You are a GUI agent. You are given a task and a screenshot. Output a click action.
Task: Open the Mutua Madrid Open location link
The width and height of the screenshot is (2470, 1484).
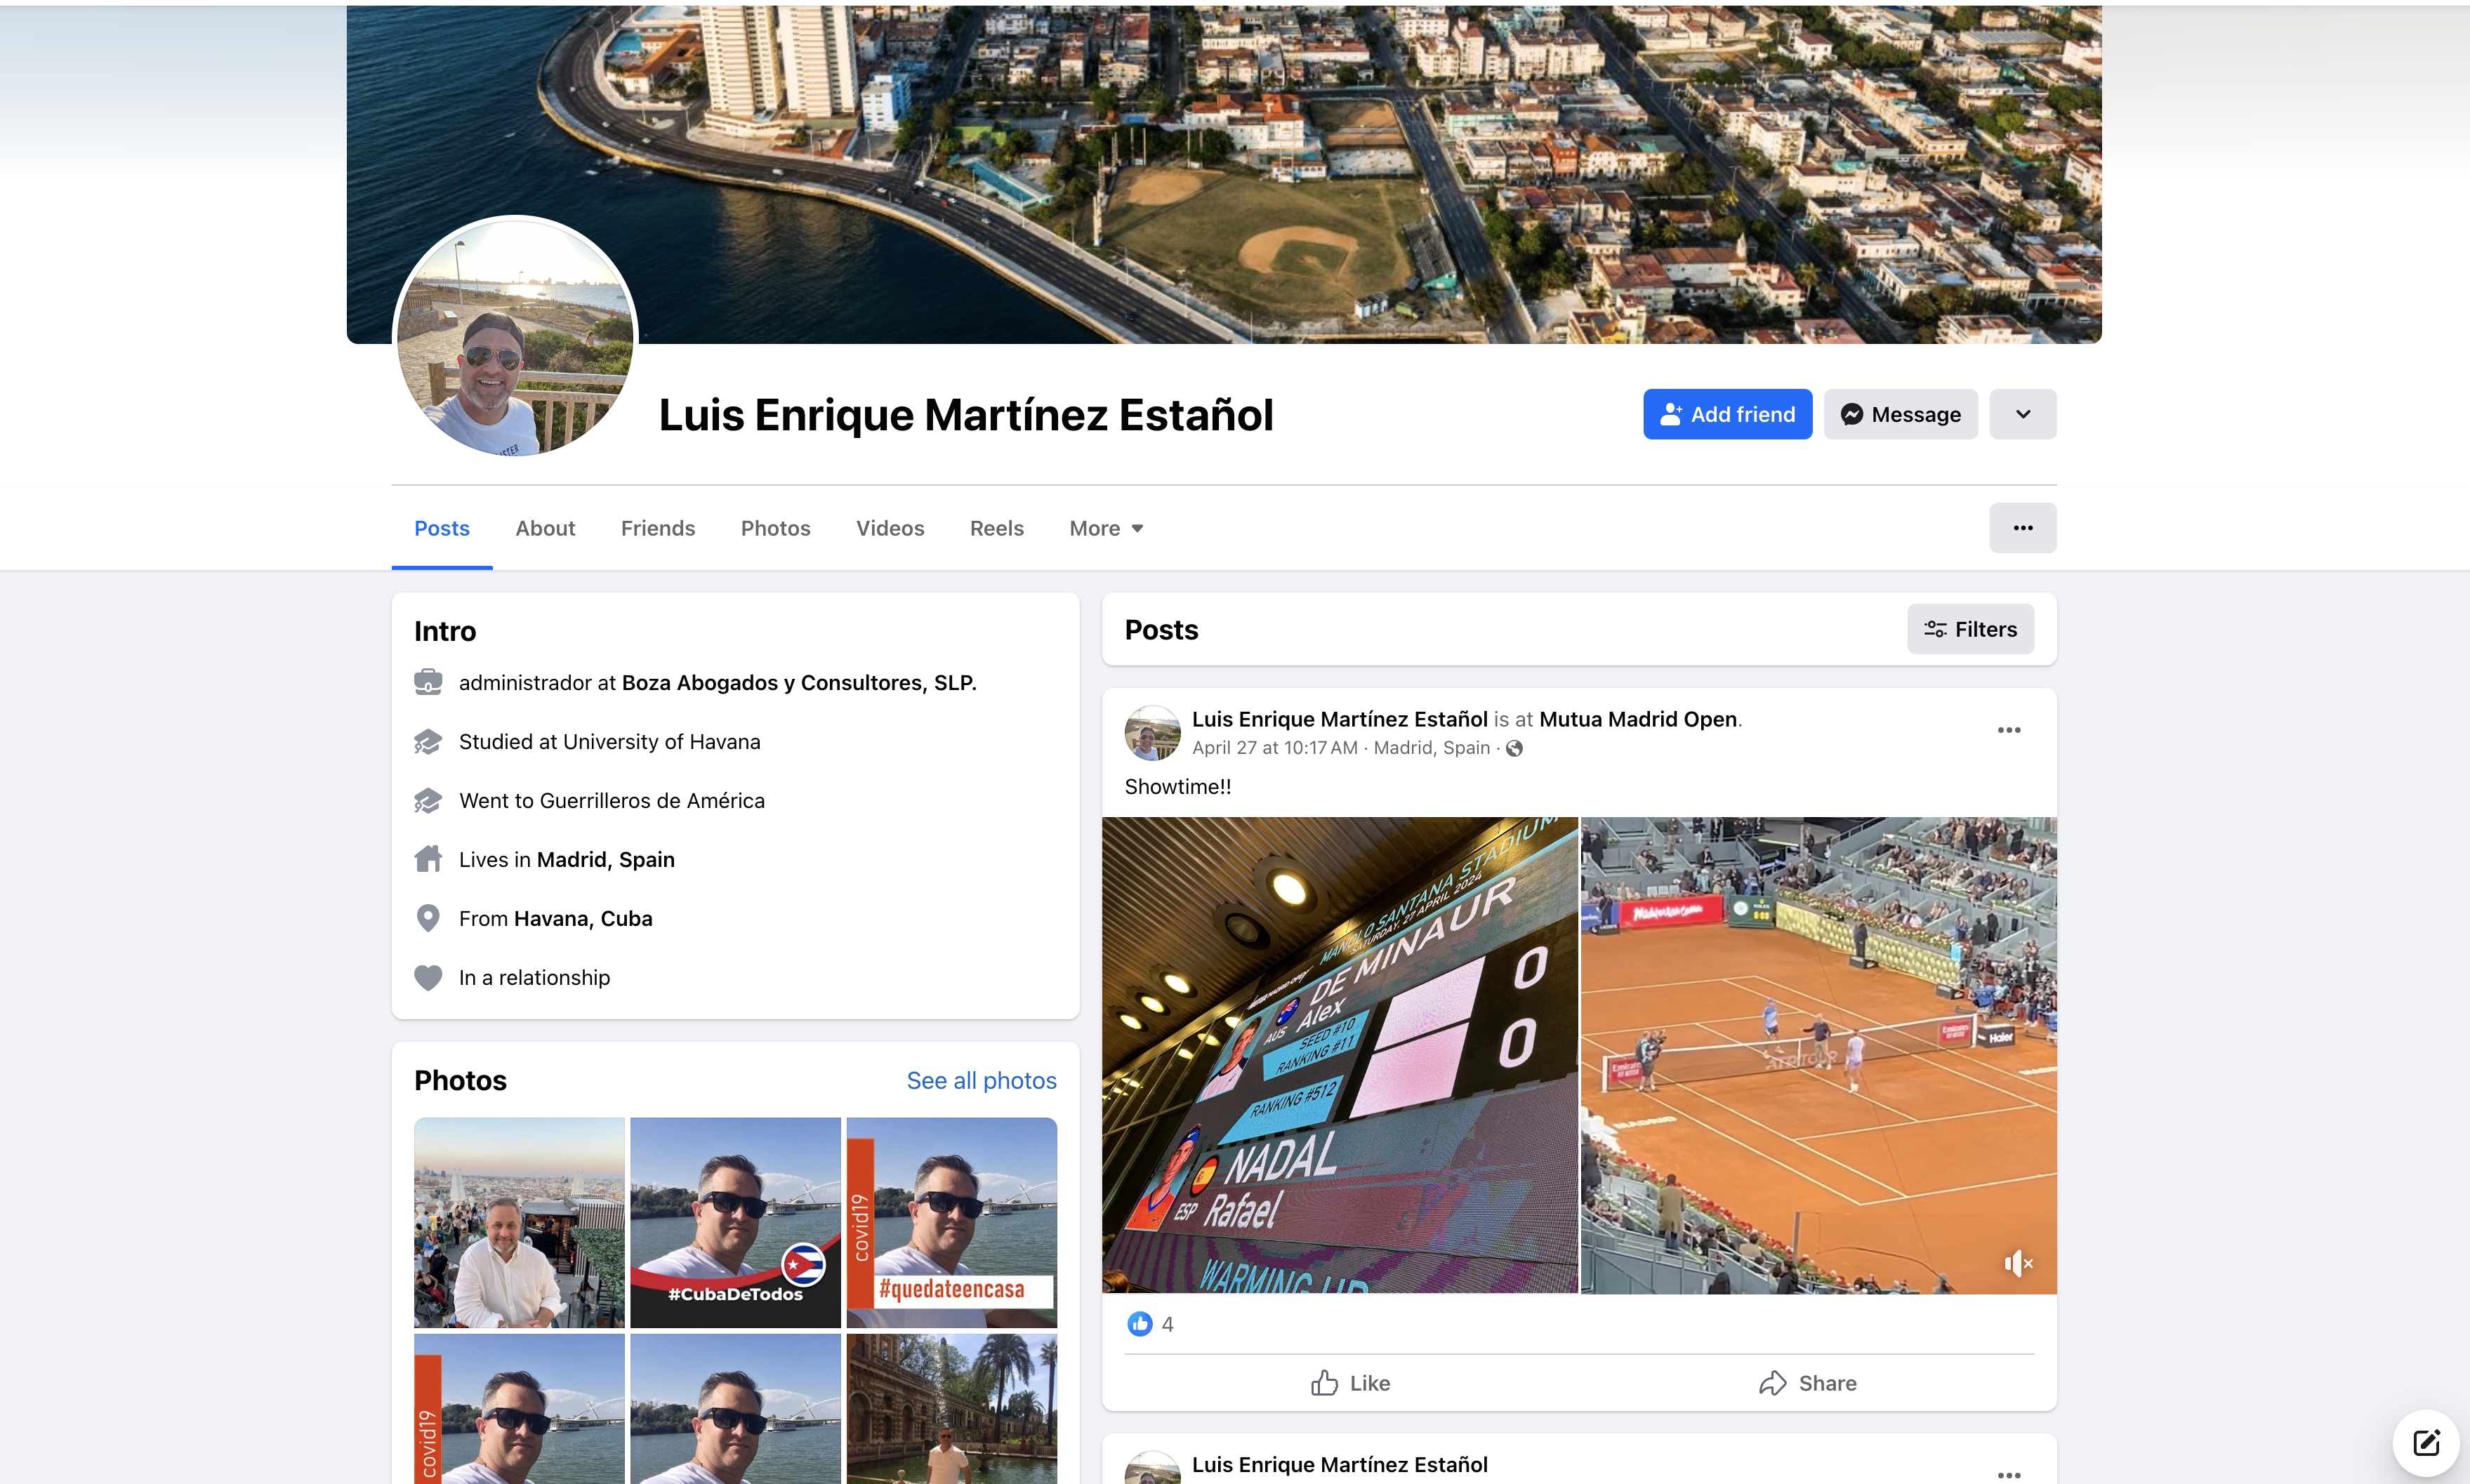click(x=1637, y=719)
